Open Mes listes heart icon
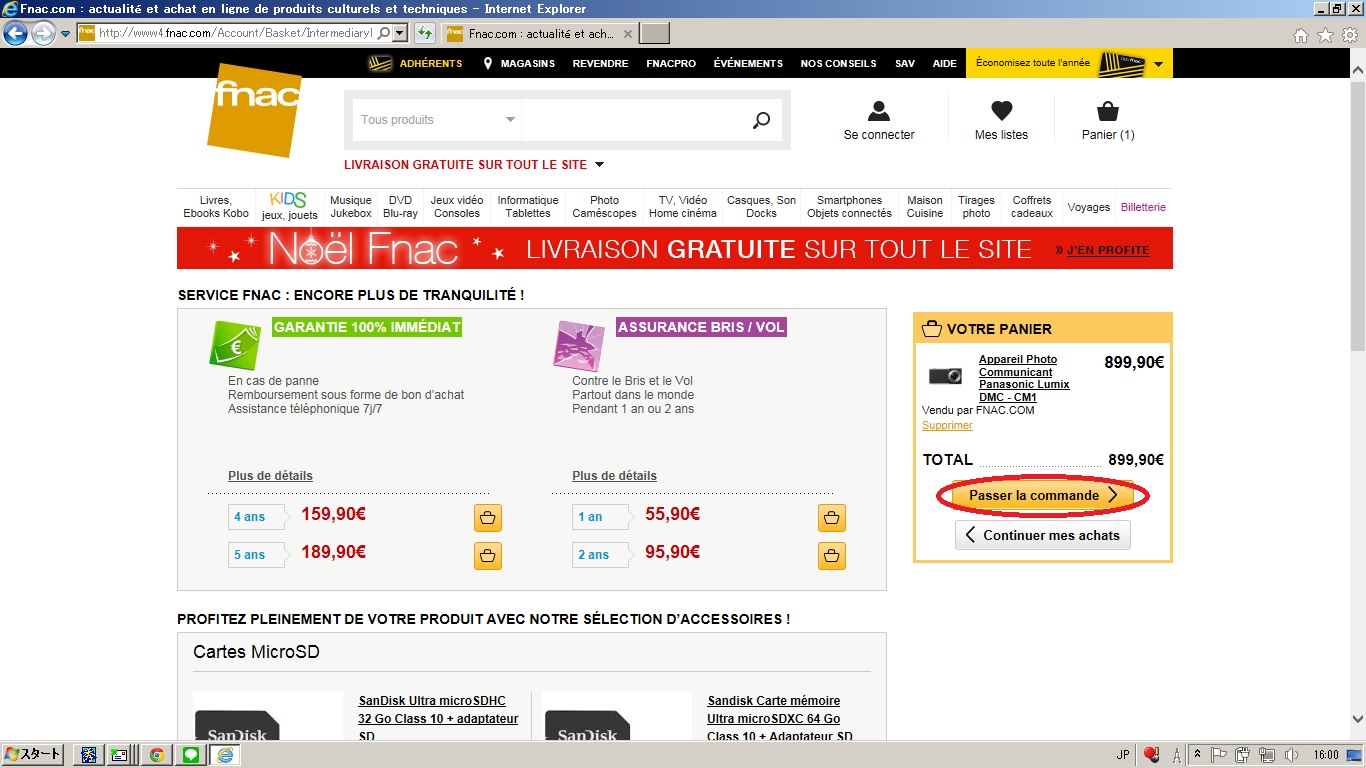The width and height of the screenshot is (1366, 768). click(x=1001, y=111)
